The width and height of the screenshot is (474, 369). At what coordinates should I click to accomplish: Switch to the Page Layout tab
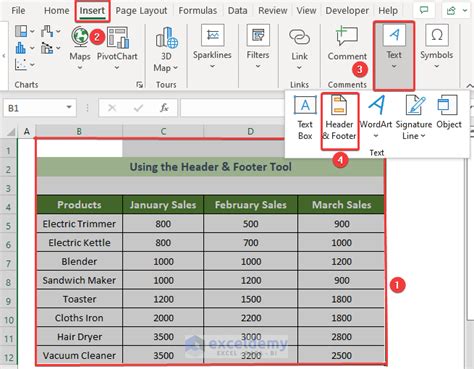141,11
